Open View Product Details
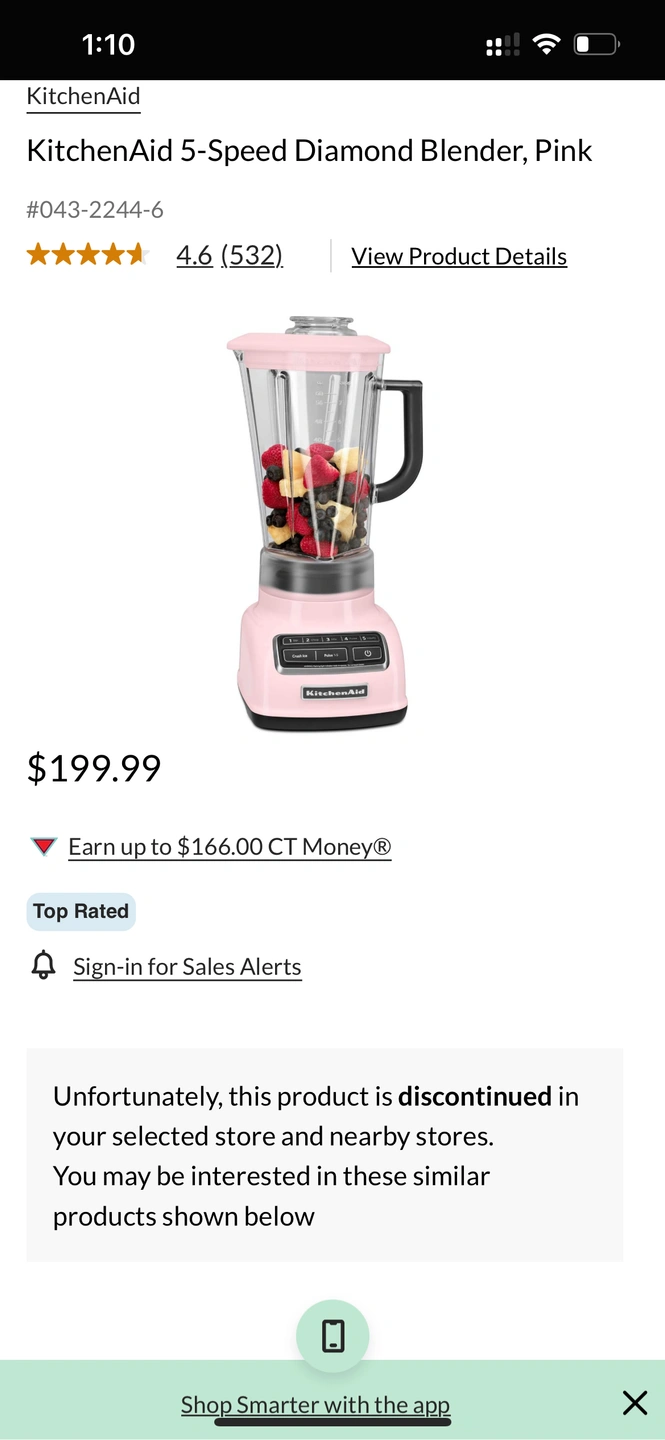665x1440 pixels. 459,257
